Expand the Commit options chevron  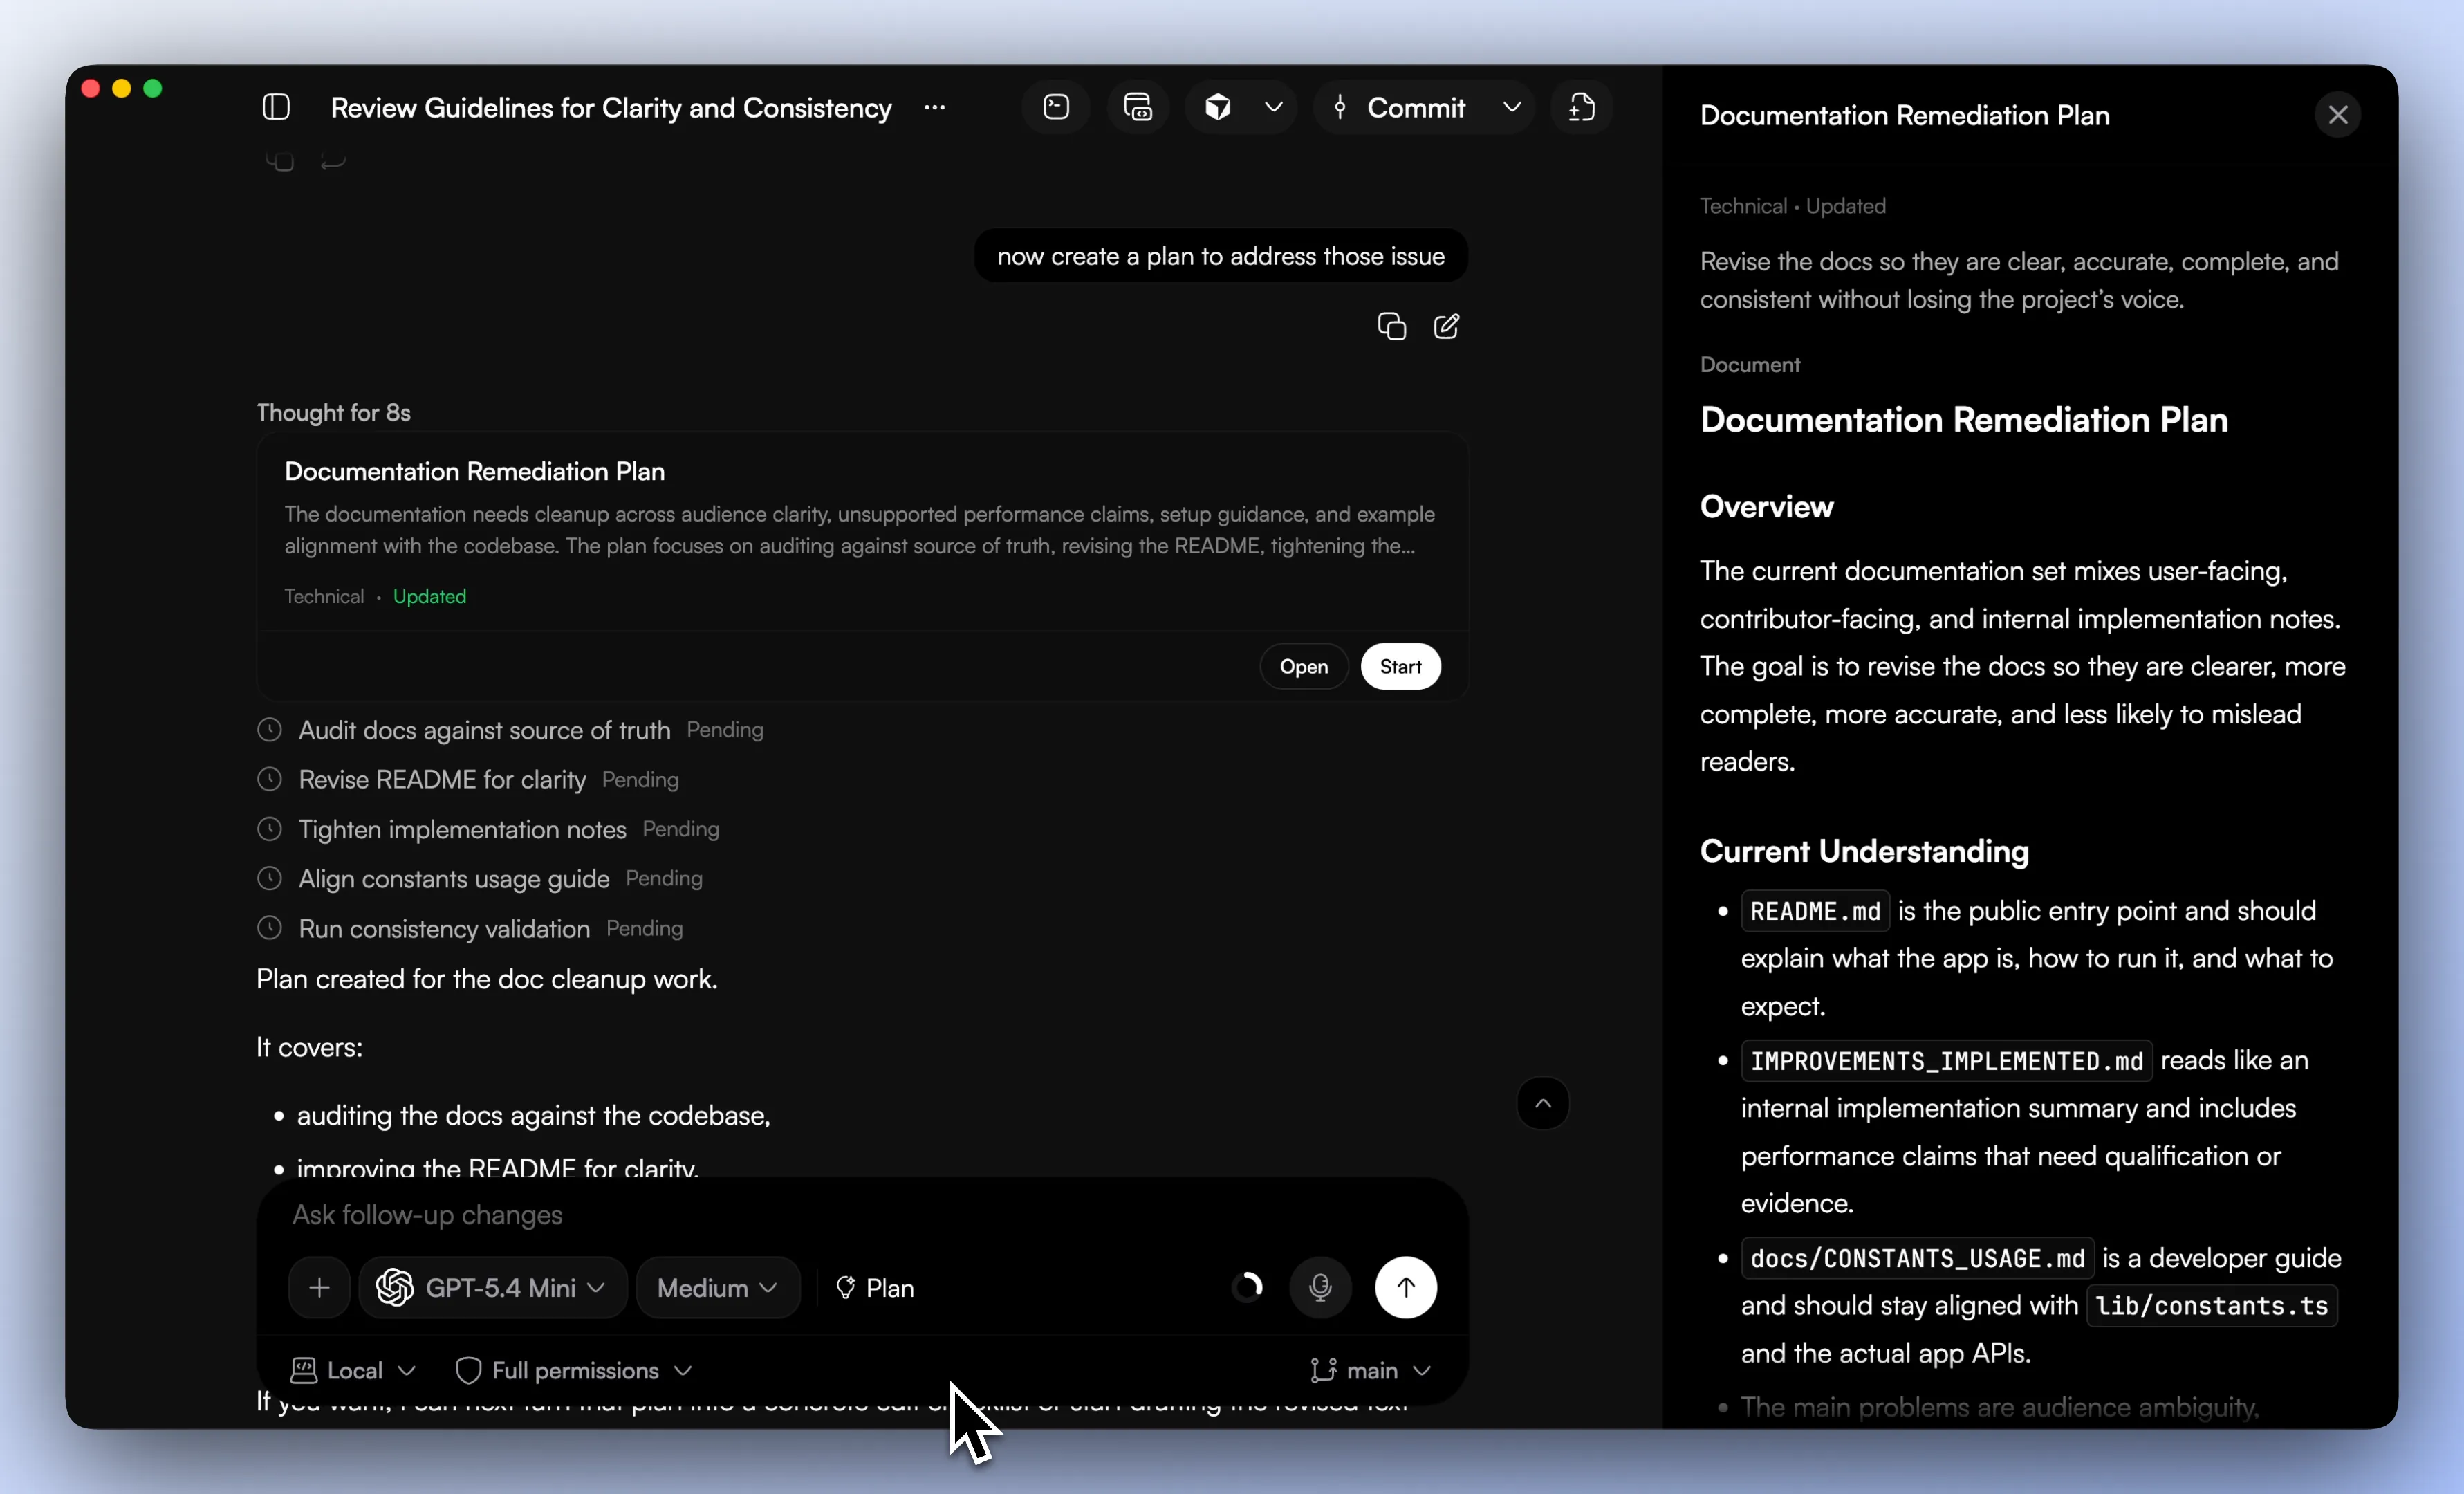coord(1512,107)
